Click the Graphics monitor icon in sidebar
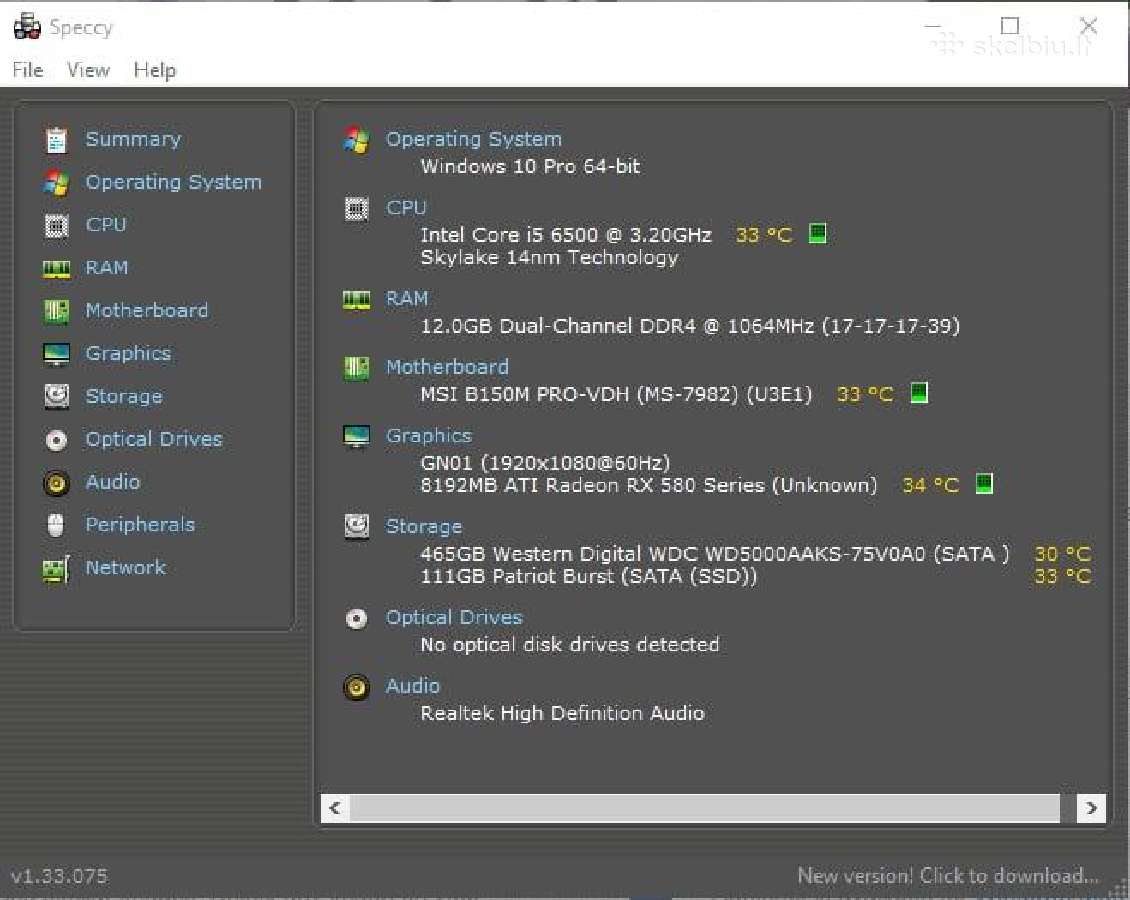This screenshot has width=1130, height=900. click(56, 354)
